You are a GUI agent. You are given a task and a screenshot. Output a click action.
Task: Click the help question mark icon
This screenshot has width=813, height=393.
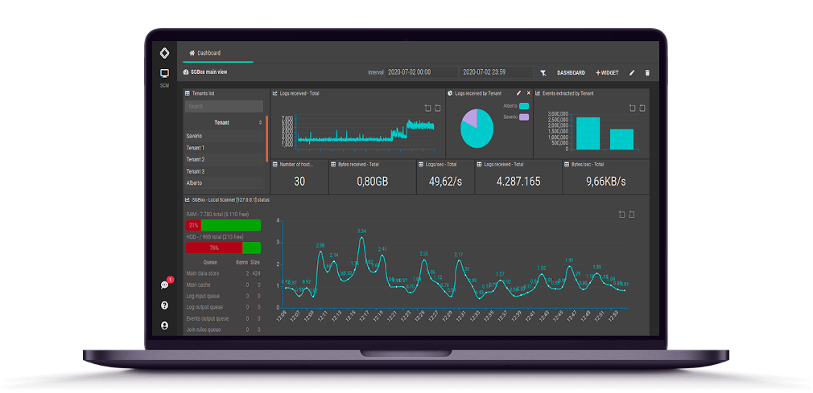tap(164, 305)
